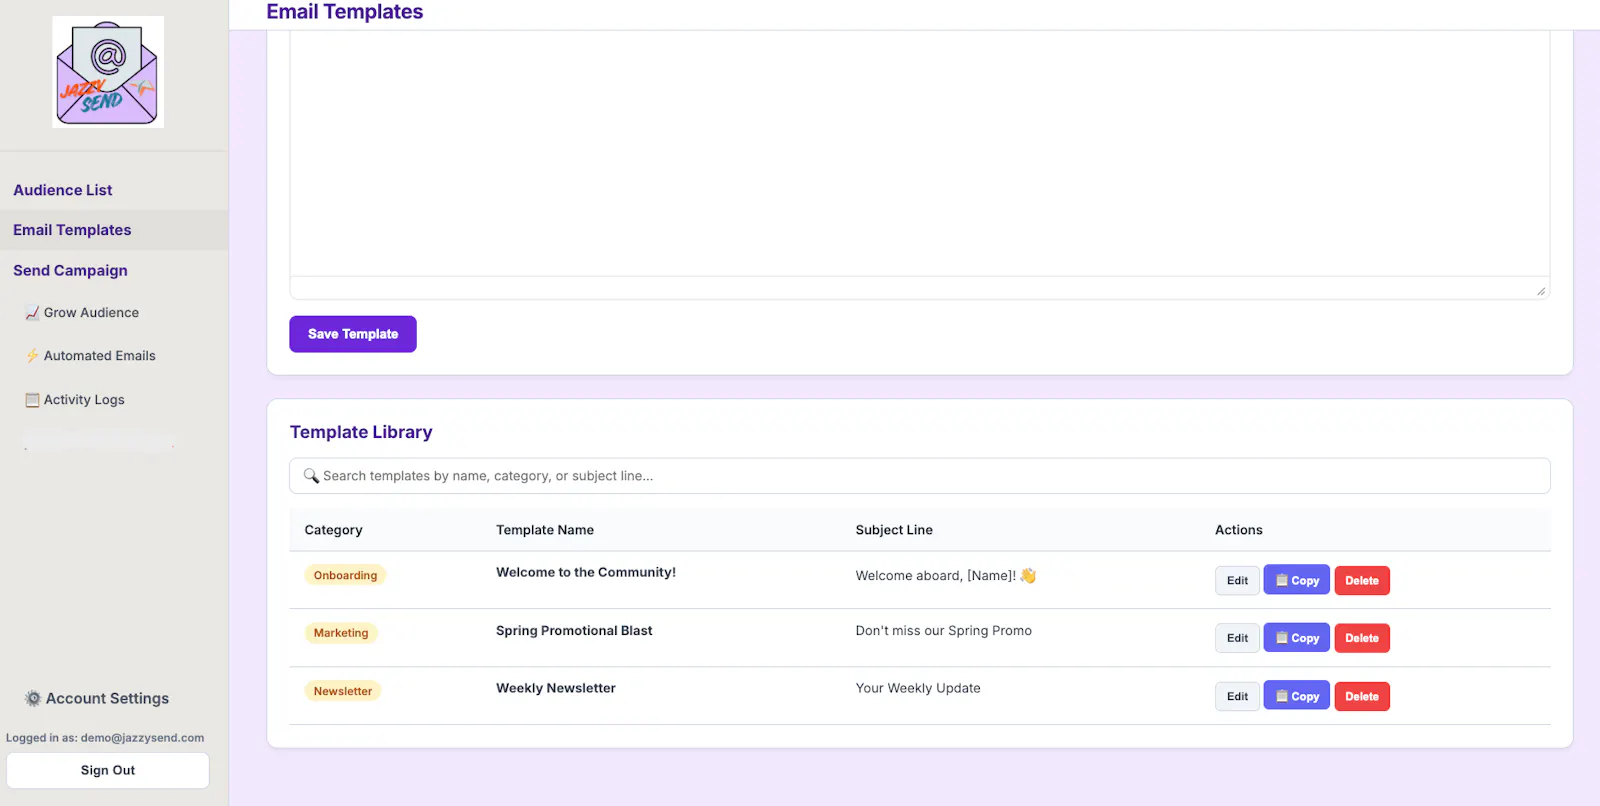Copy the Spring Promotional Blast template
This screenshot has width=1600, height=806.
tap(1297, 638)
